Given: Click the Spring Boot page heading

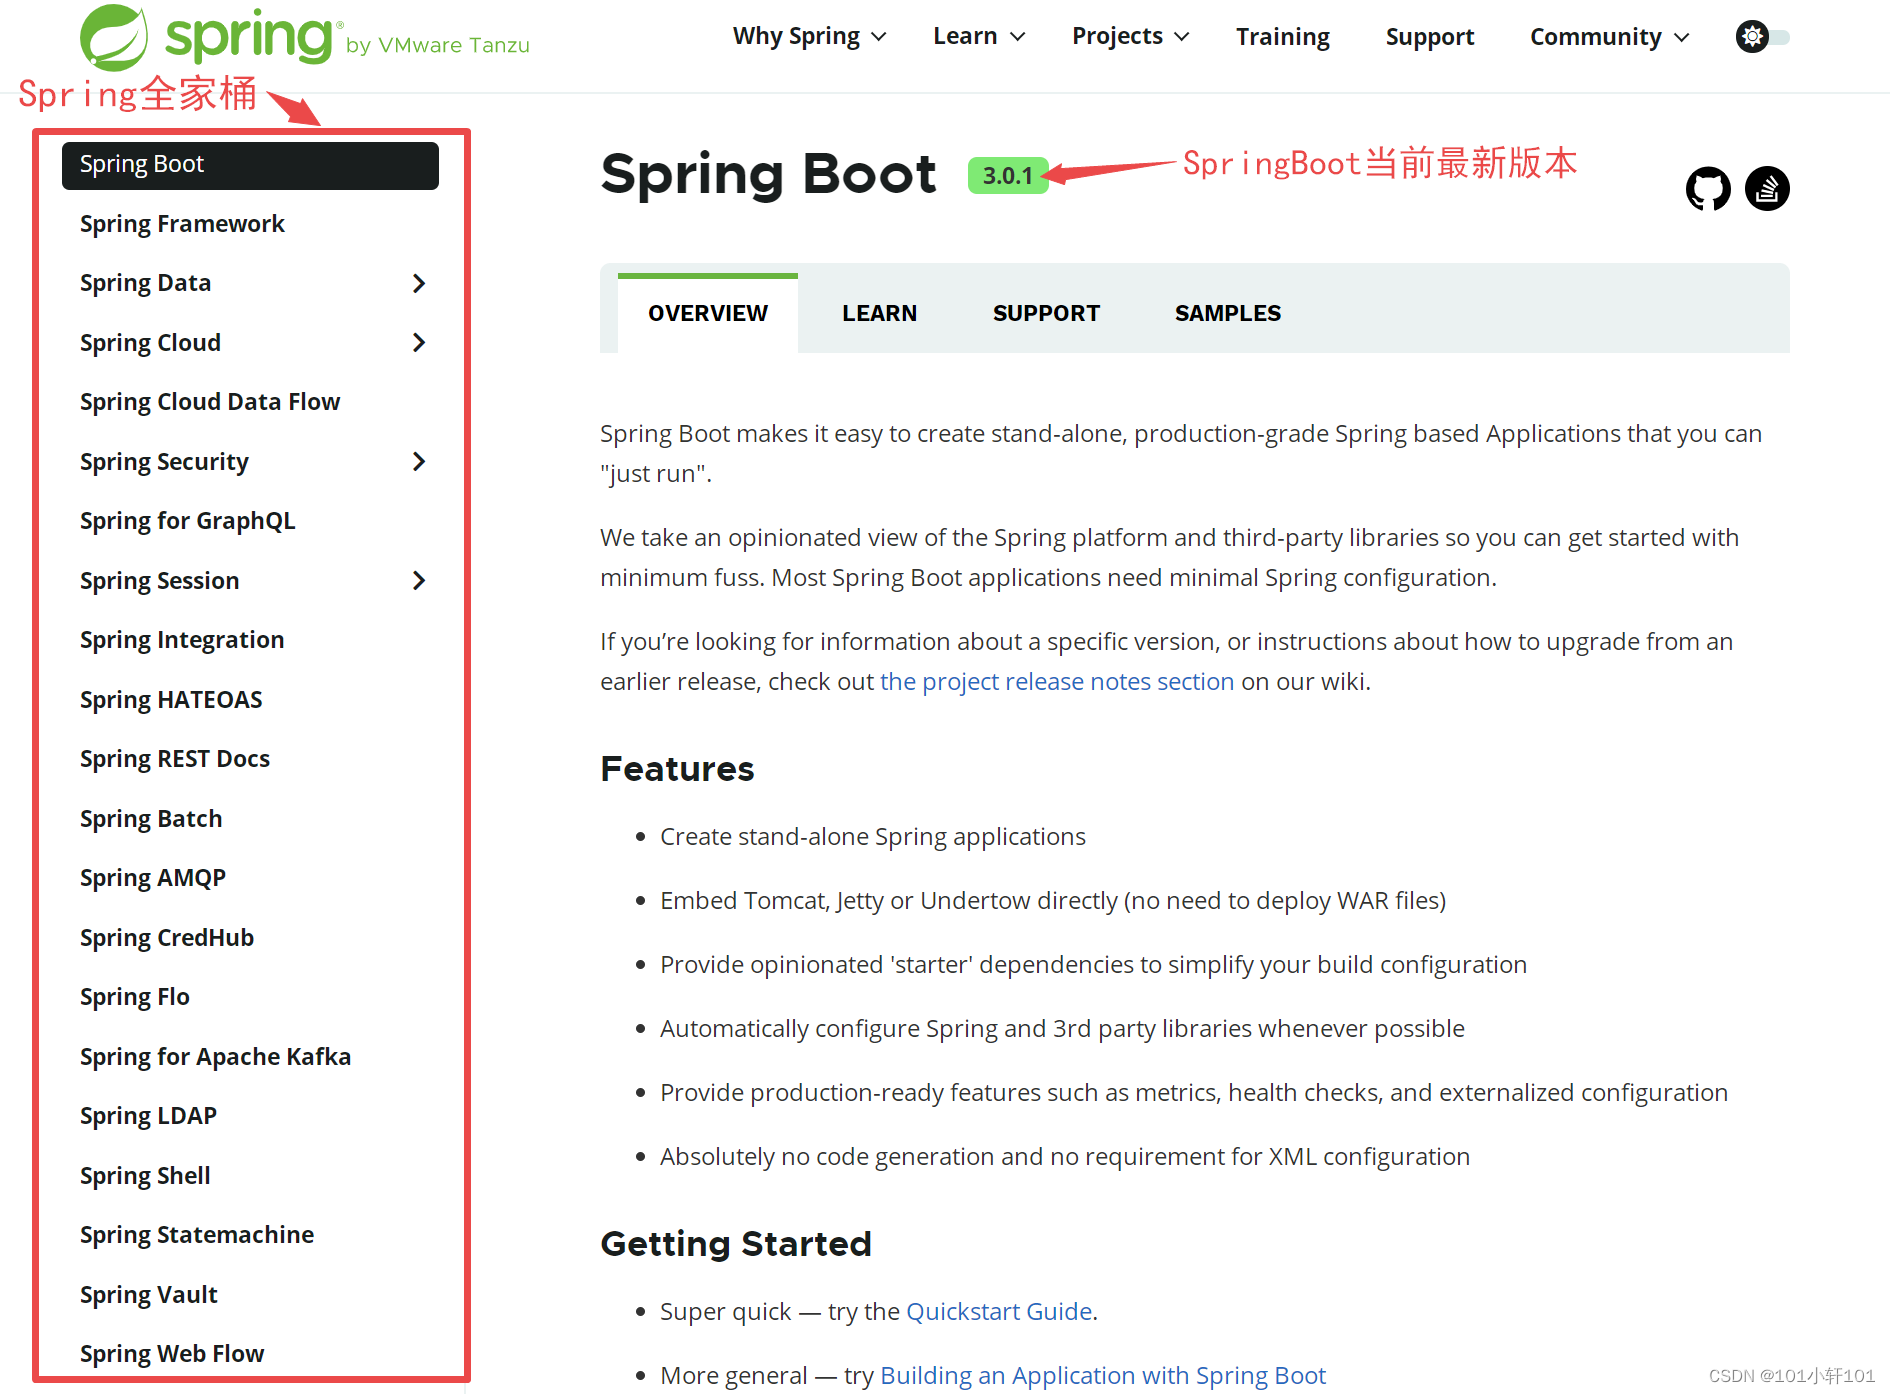Looking at the screenshot, I should 768,174.
